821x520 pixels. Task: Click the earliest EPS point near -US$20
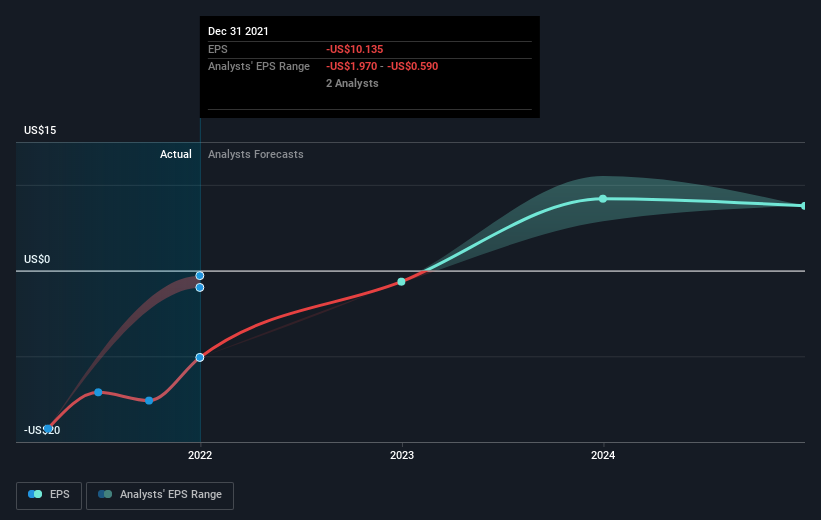[48, 428]
